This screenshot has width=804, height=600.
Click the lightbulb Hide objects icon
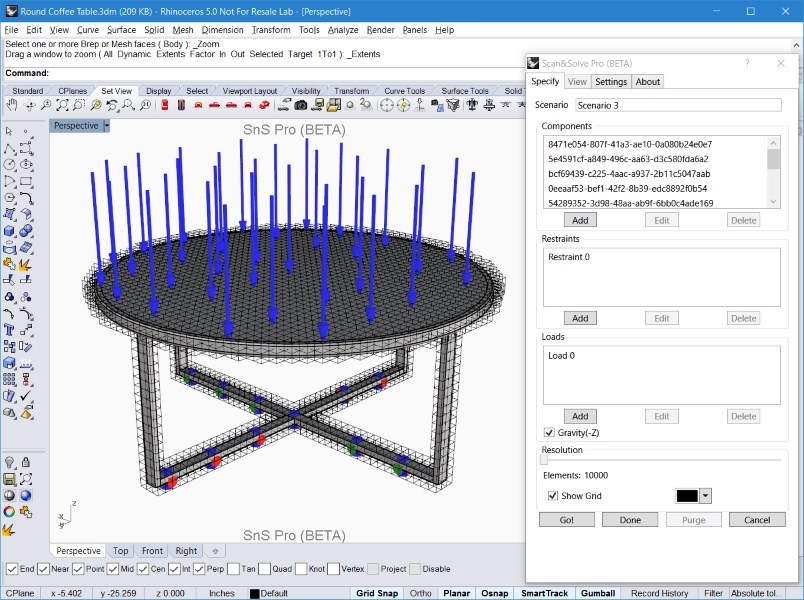coord(9,463)
